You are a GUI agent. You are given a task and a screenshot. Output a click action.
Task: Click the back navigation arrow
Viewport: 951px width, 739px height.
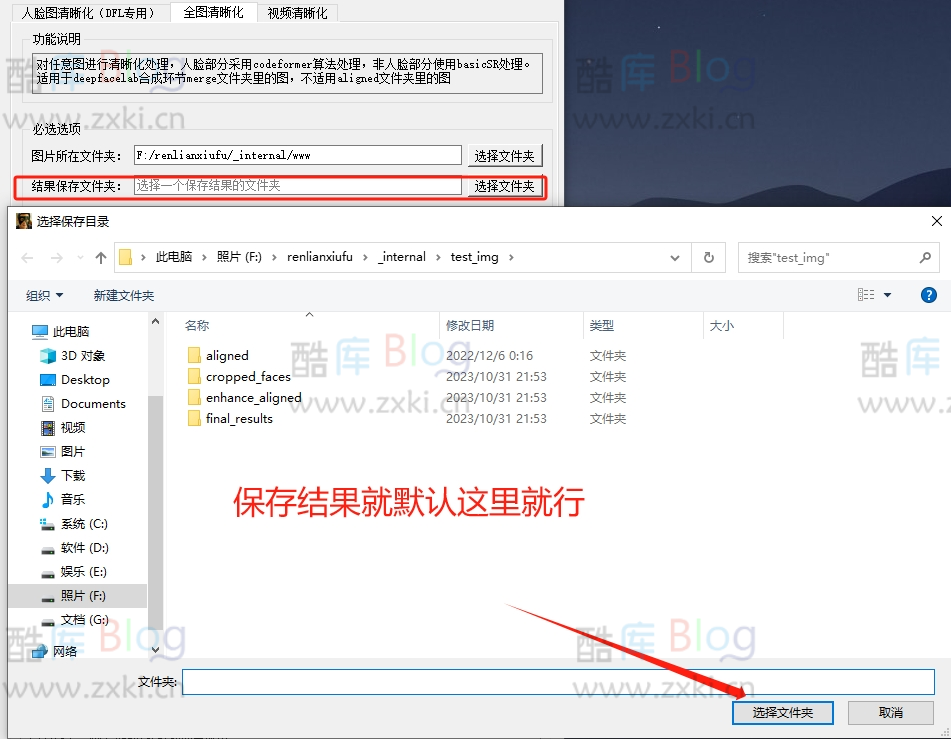point(27,257)
